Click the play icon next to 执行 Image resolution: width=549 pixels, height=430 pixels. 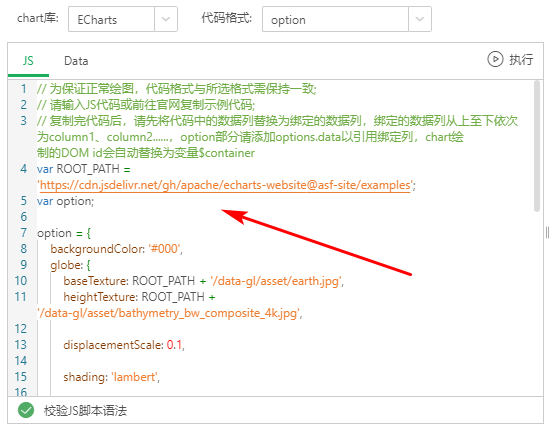point(495,59)
